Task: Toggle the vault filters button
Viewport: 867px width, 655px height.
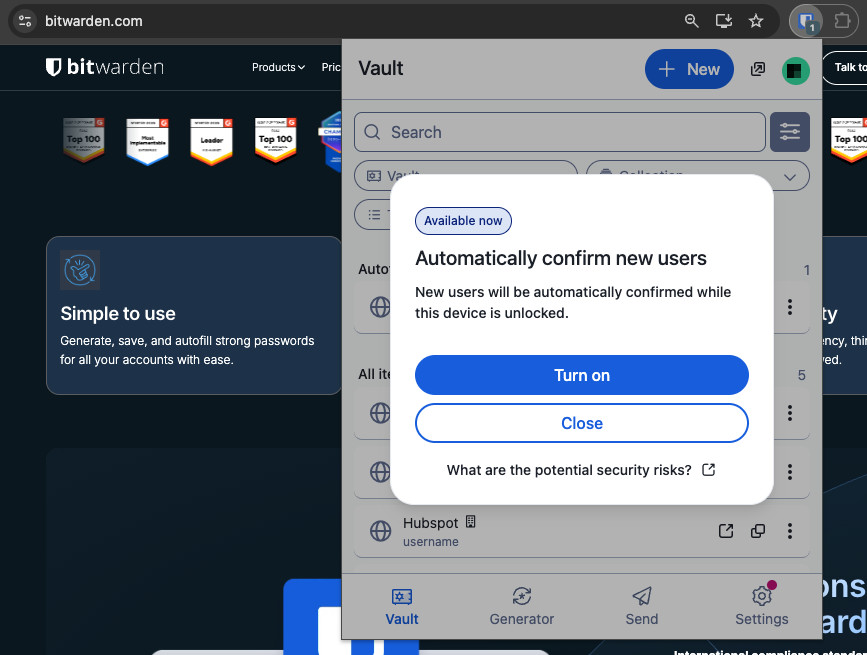Action: pos(789,132)
